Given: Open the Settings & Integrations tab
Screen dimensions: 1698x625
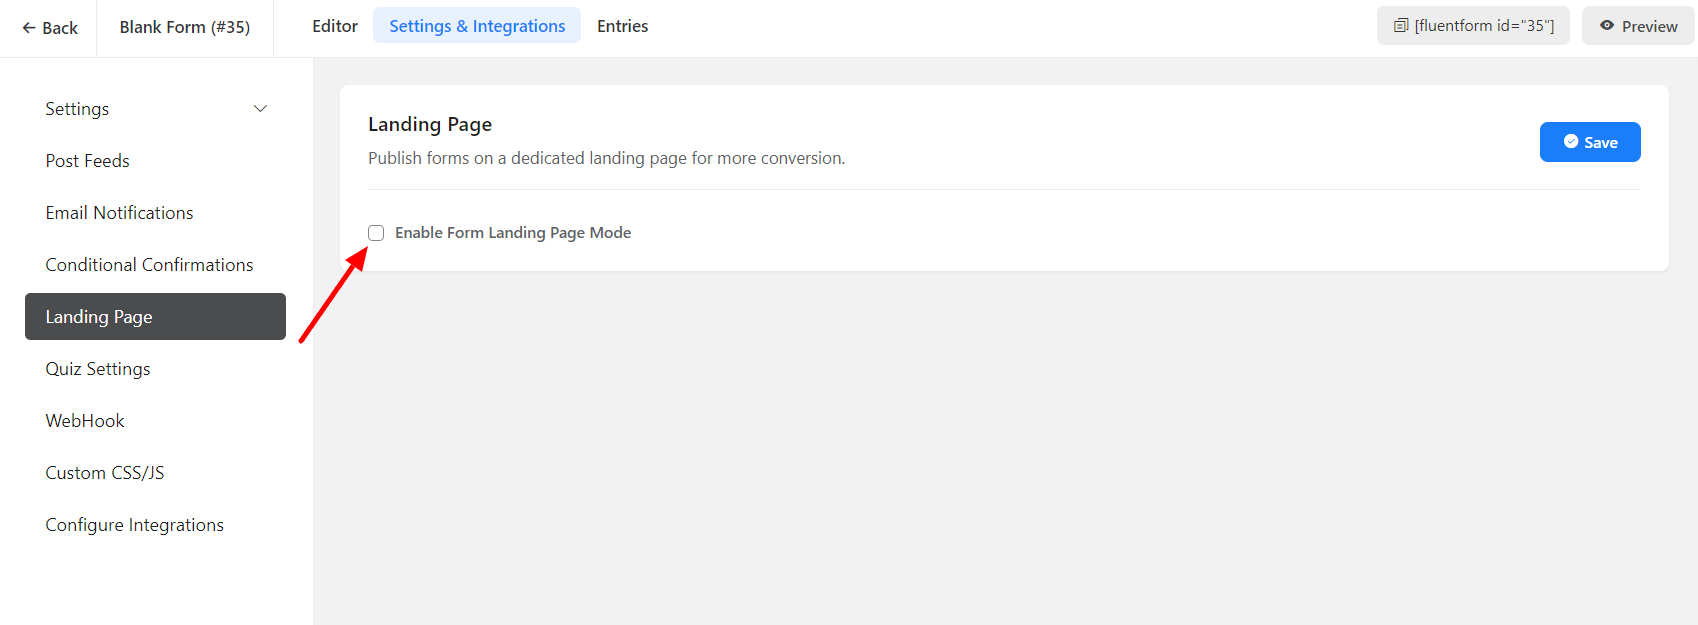Looking at the screenshot, I should coord(477,26).
